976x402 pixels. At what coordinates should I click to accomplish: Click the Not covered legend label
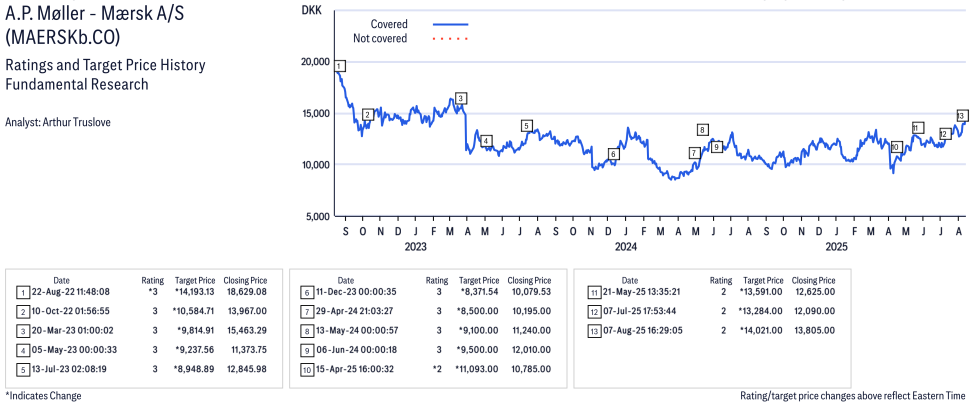click(x=380, y=39)
